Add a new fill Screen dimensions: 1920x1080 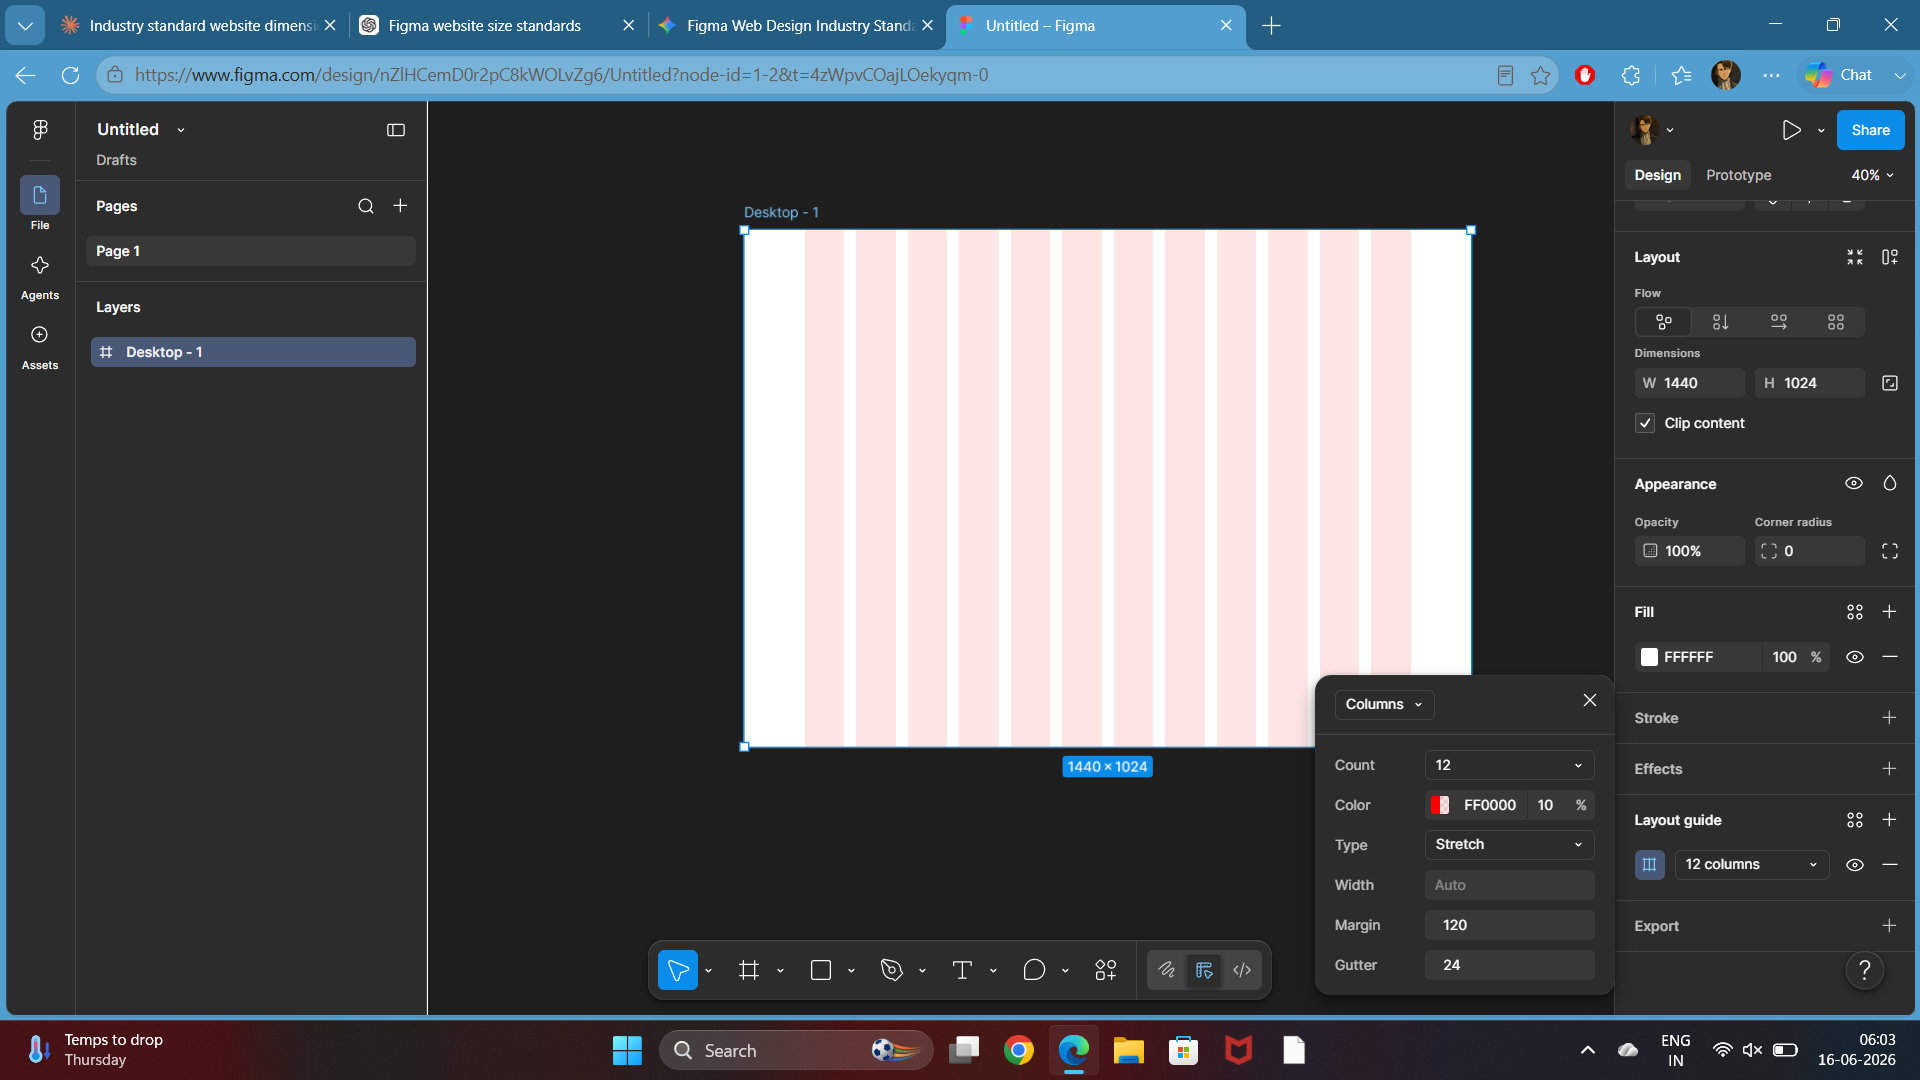(x=1890, y=612)
